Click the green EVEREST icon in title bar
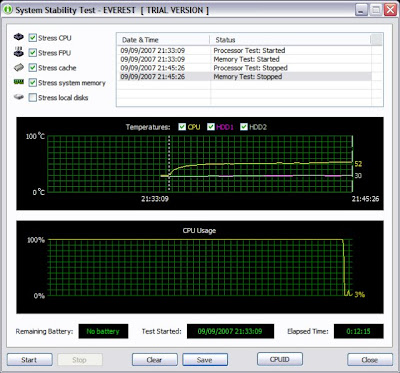The image size is (400, 373). coord(8,10)
